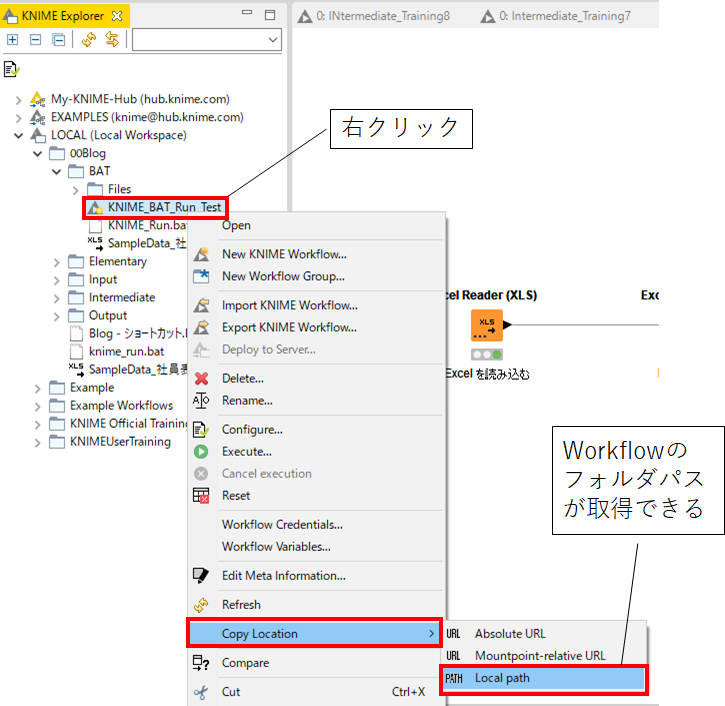Select the KNIME_BAT_Run_Test workflow
The height and width of the screenshot is (706, 725).
point(164,207)
